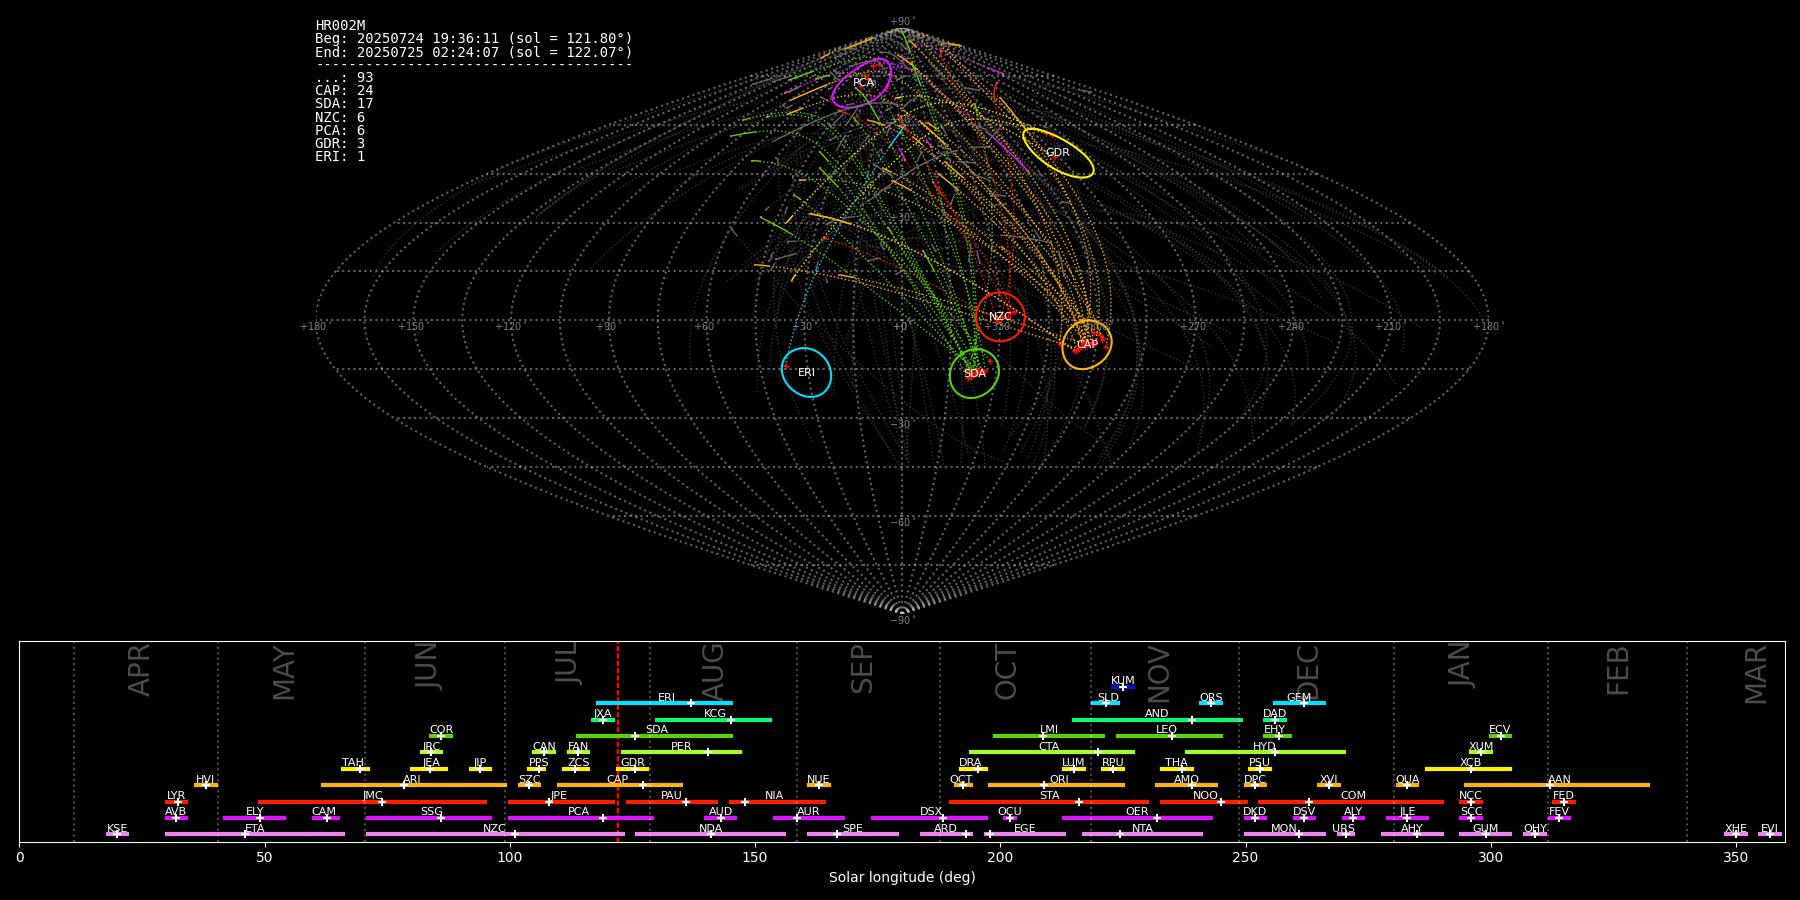Select the cyan ERI radiant circle on map
Image resolution: width=1800 pixels, height=900 pixels.
(x=806, y=373)
